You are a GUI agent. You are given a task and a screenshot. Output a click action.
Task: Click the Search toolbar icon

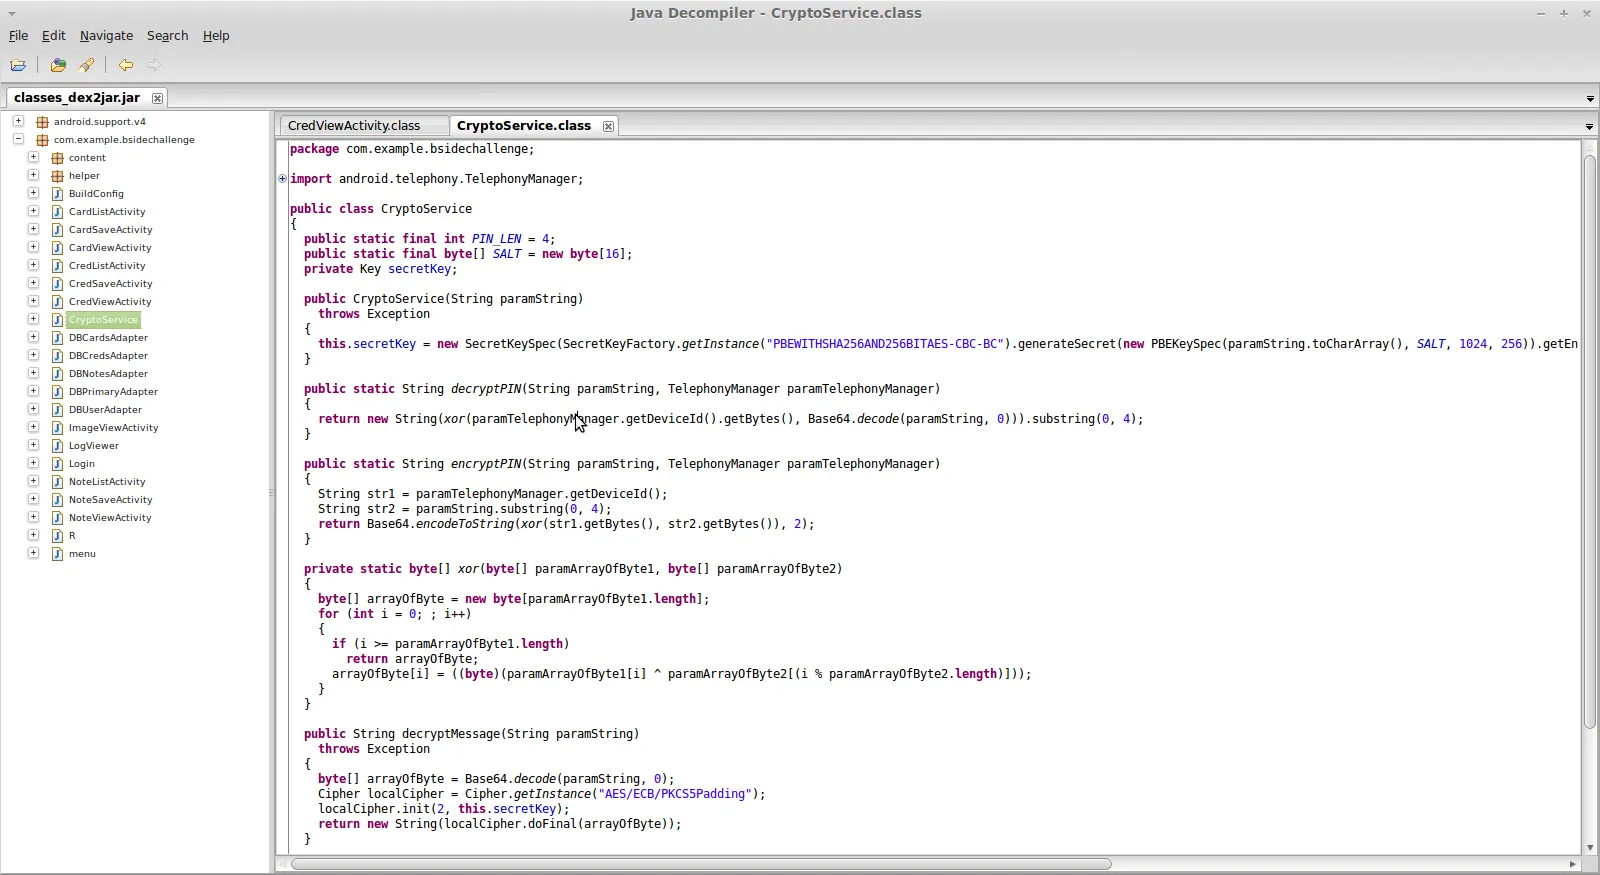coord(86,65)
